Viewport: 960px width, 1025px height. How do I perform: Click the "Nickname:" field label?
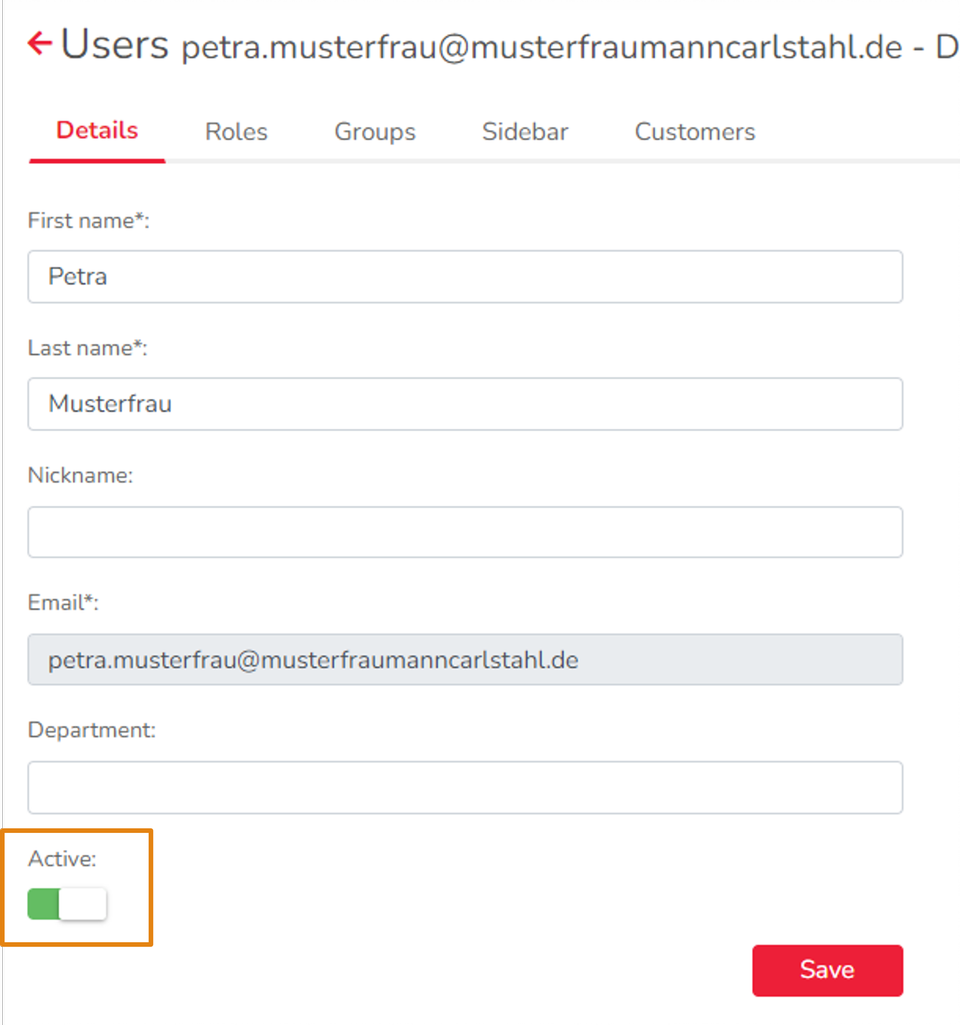80,476
